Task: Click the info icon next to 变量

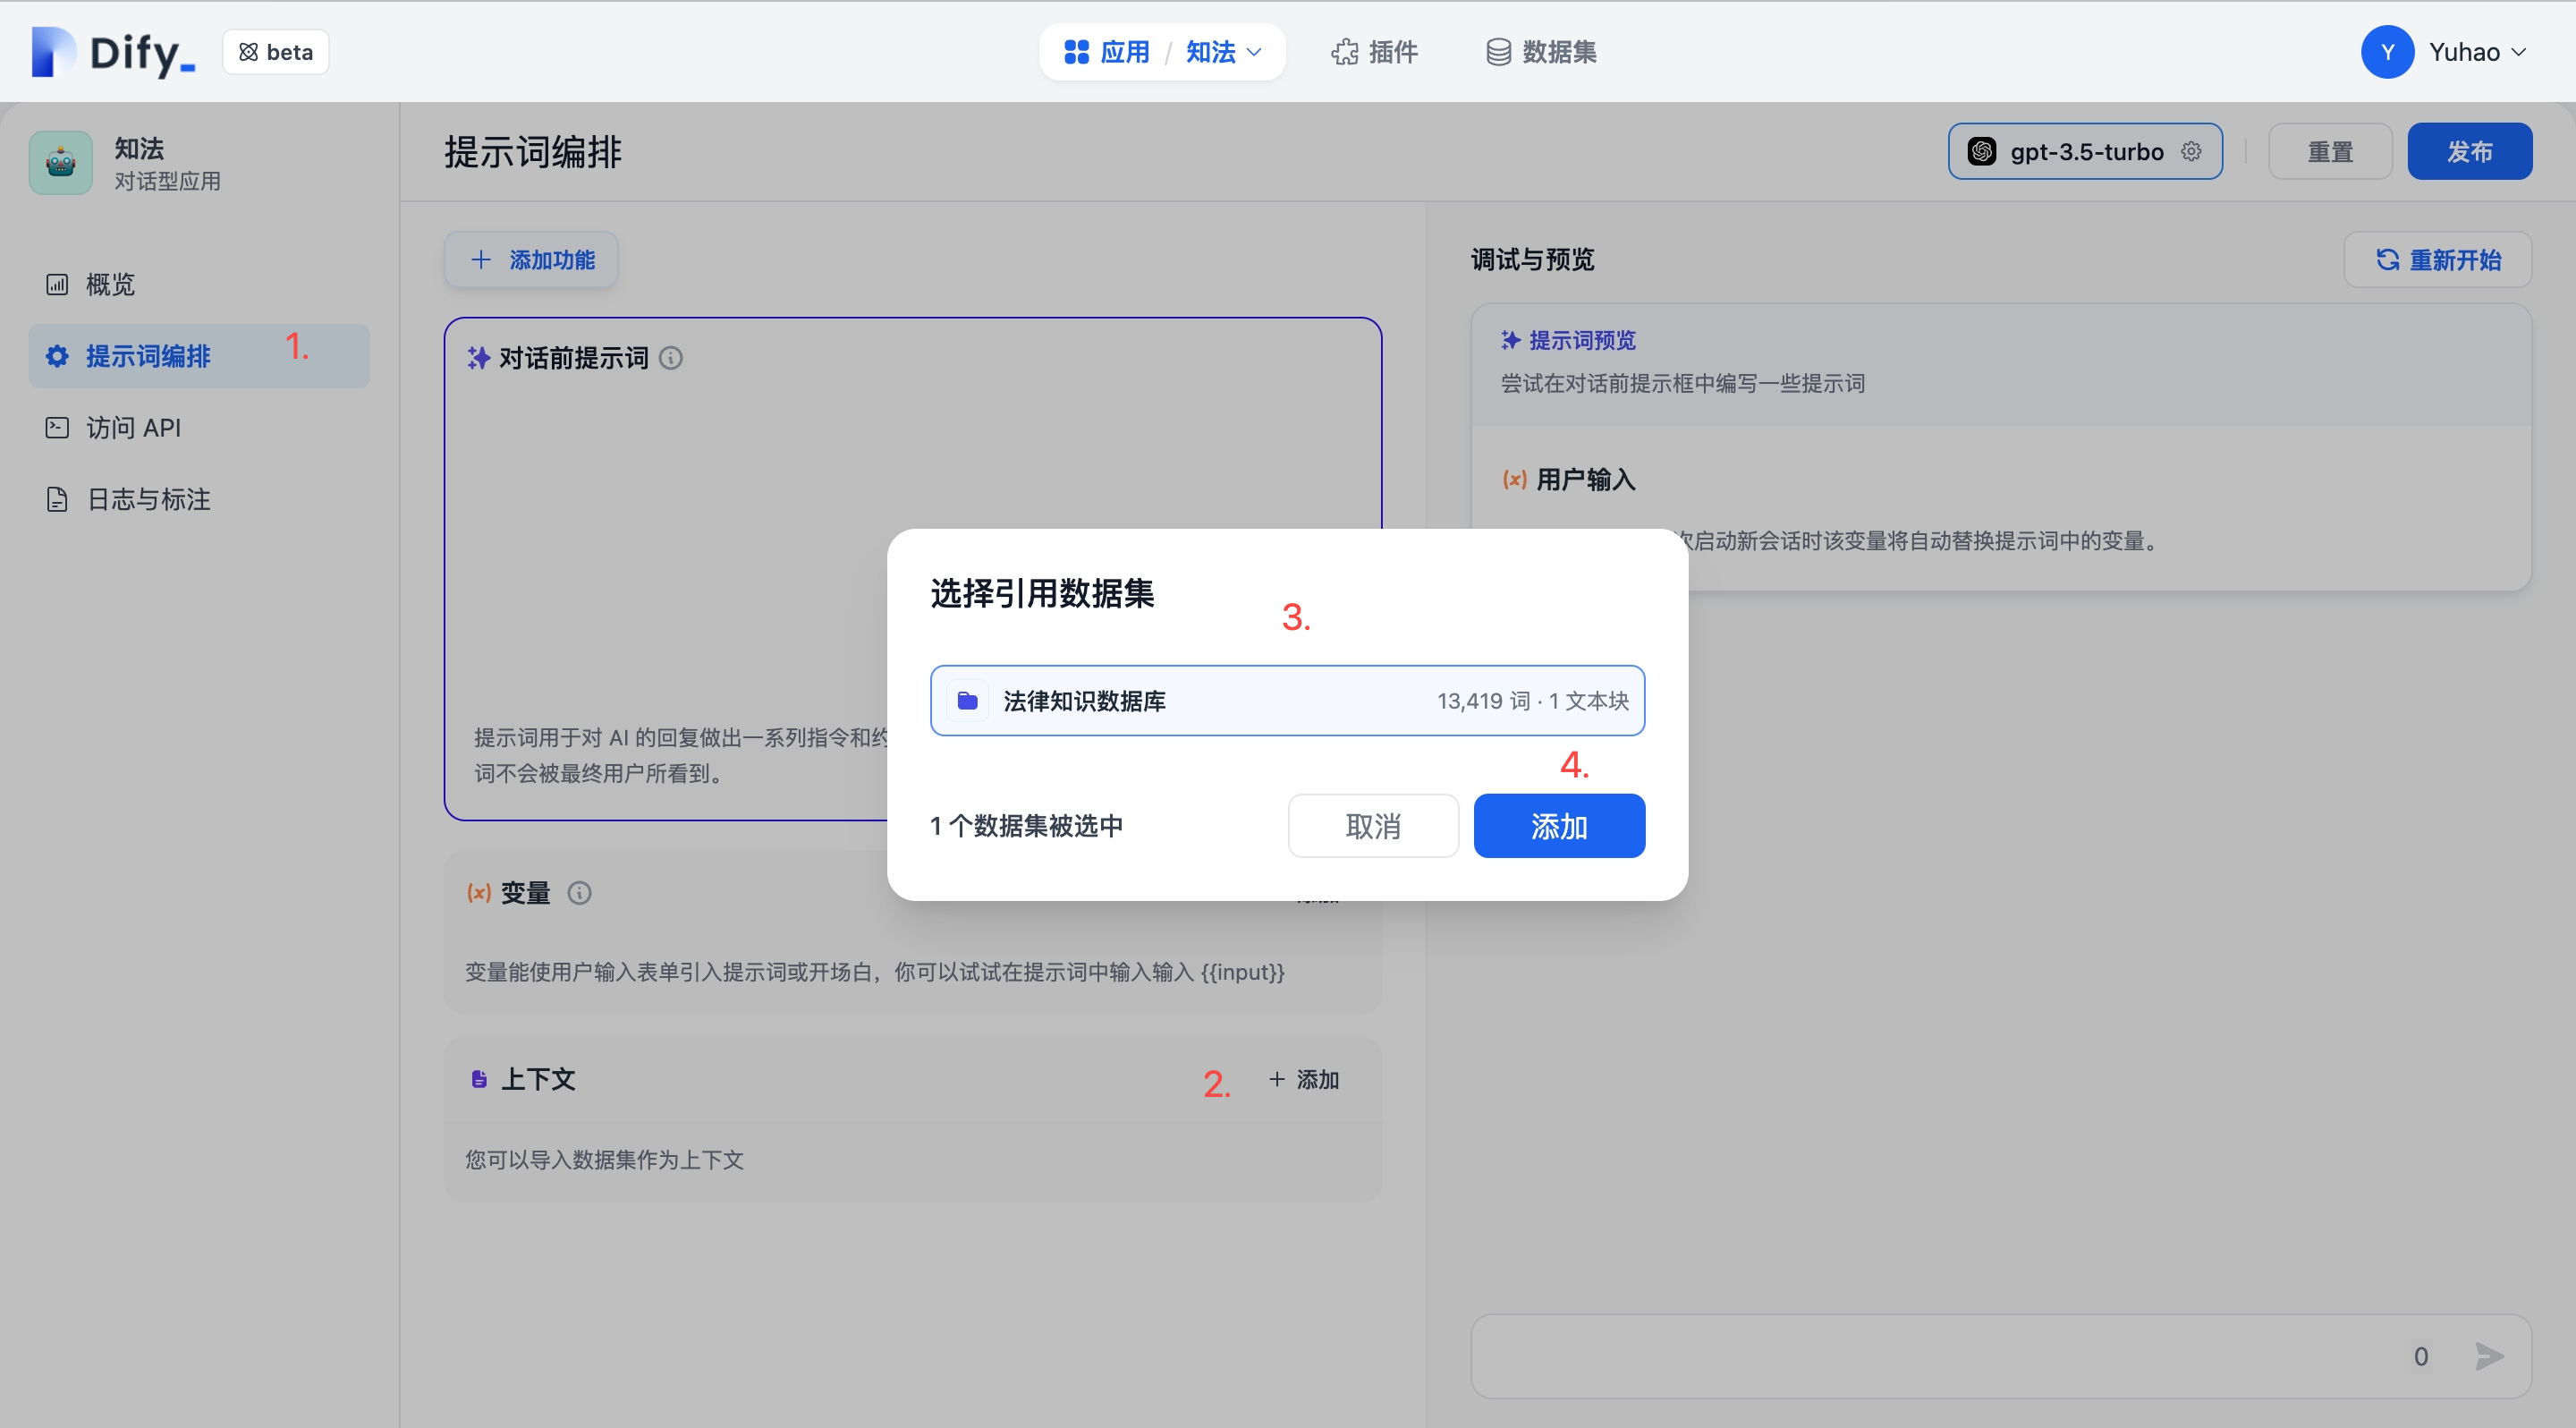Action: [580, 893]
